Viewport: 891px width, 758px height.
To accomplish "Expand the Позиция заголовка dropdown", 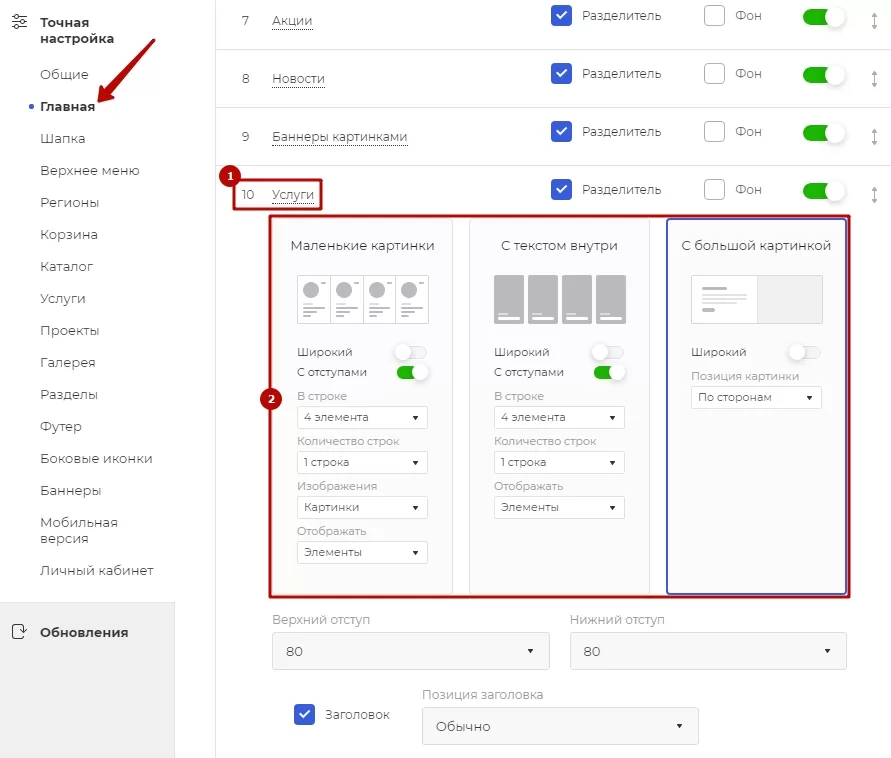I will (x=560, y=726).
